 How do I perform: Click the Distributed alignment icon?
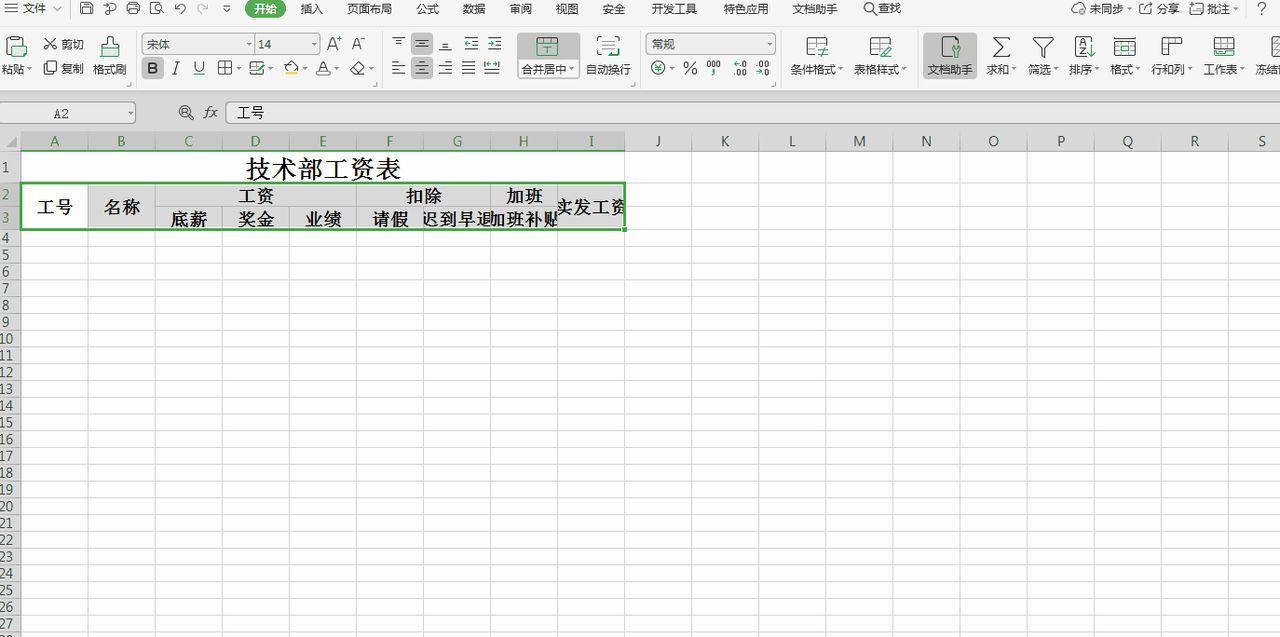tap(492, 68)
